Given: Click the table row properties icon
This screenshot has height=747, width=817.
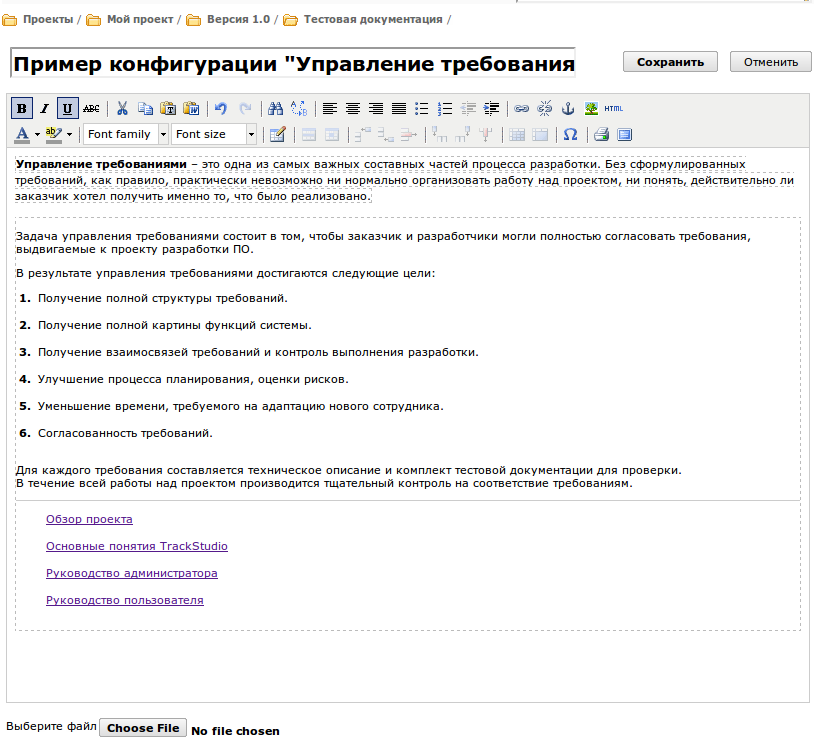Looking at the screenshot, I should point(309,134).
